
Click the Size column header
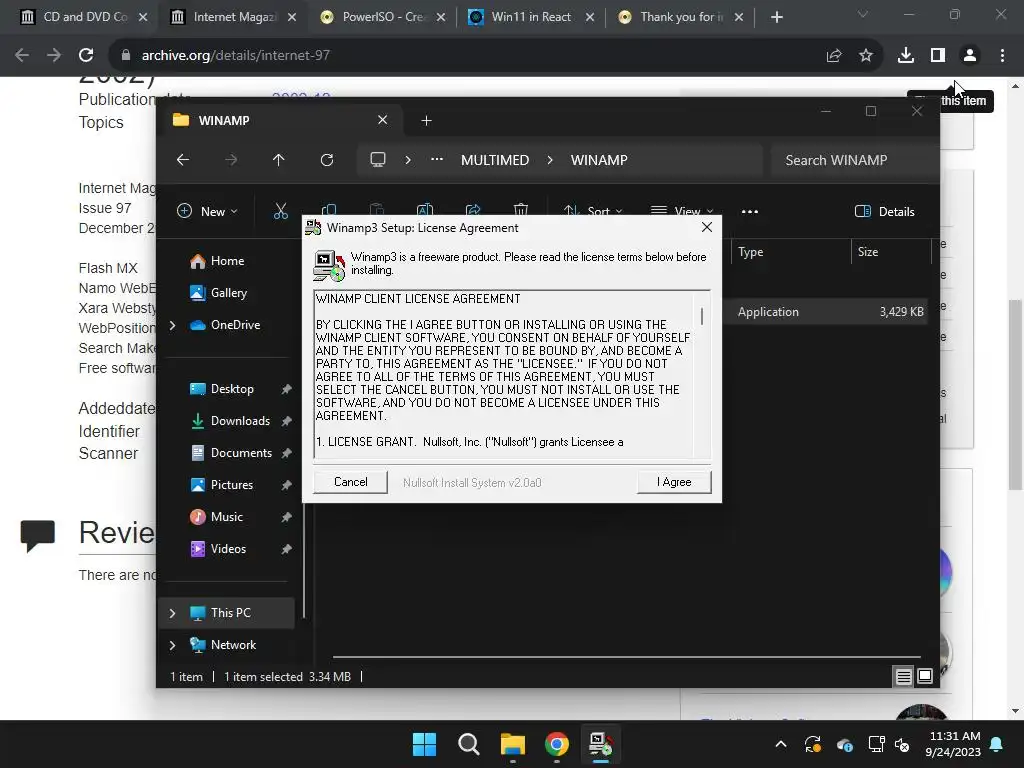click(891, 252)
